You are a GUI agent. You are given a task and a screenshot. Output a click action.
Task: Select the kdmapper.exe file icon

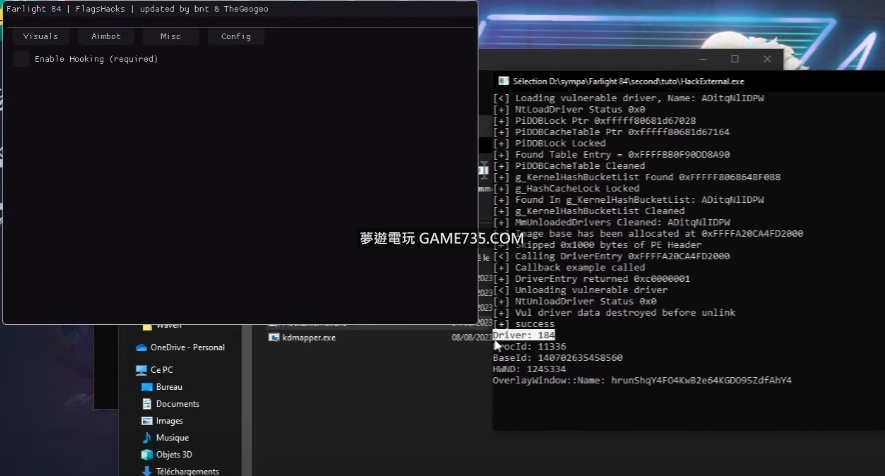tap(274, 338)
